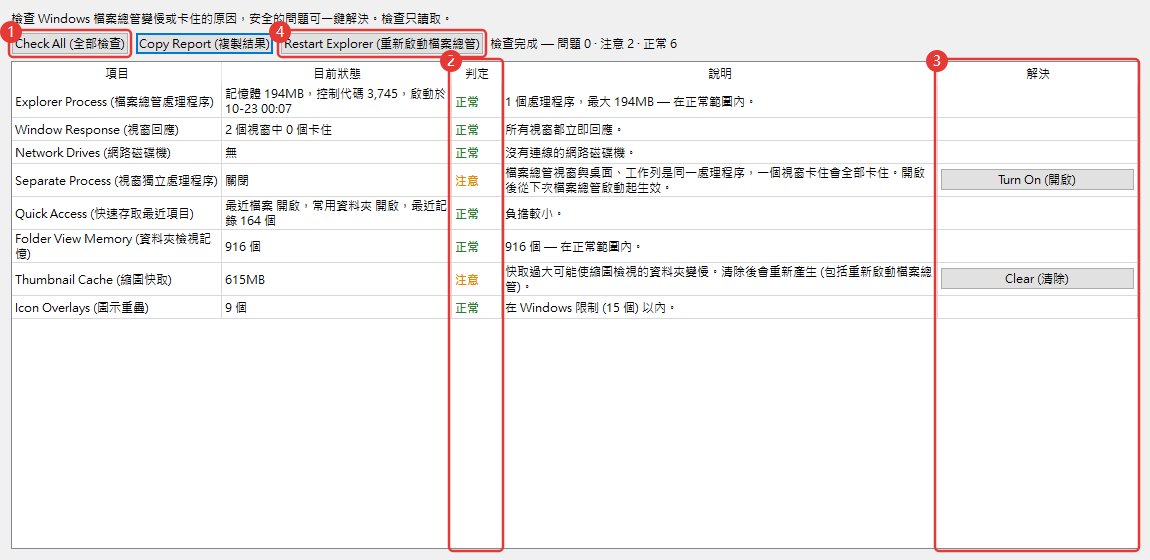Select the 說明 column header
1150x560 pixels.
(719, 74)
